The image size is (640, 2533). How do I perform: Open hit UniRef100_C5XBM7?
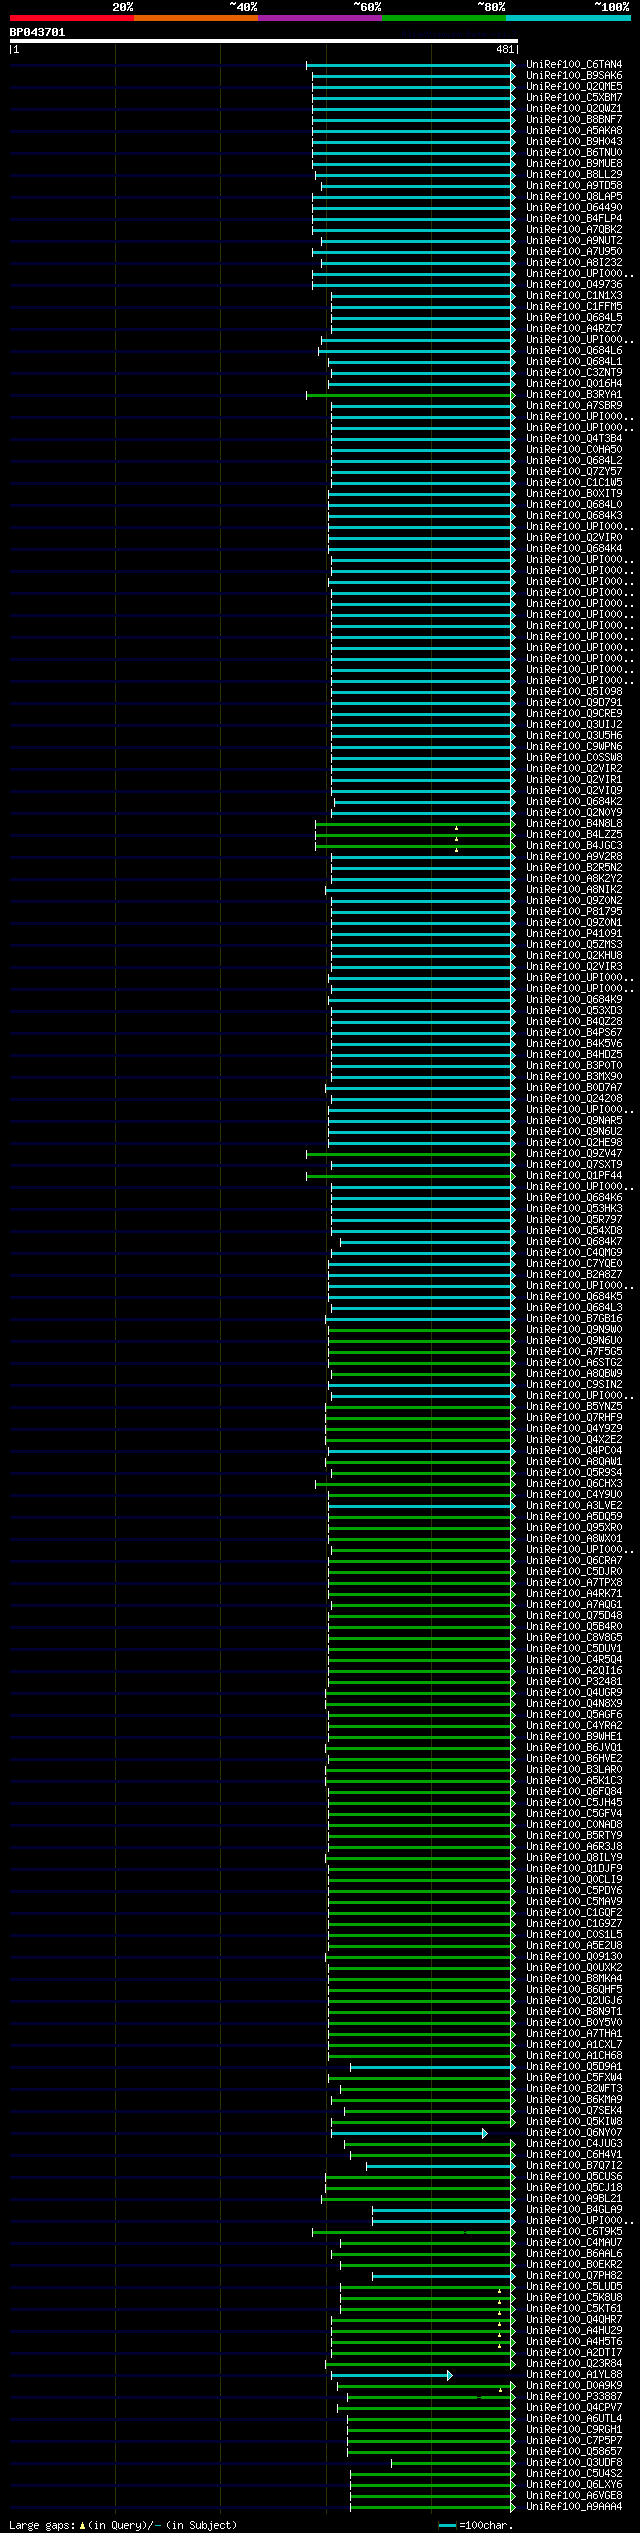point(574,98)
